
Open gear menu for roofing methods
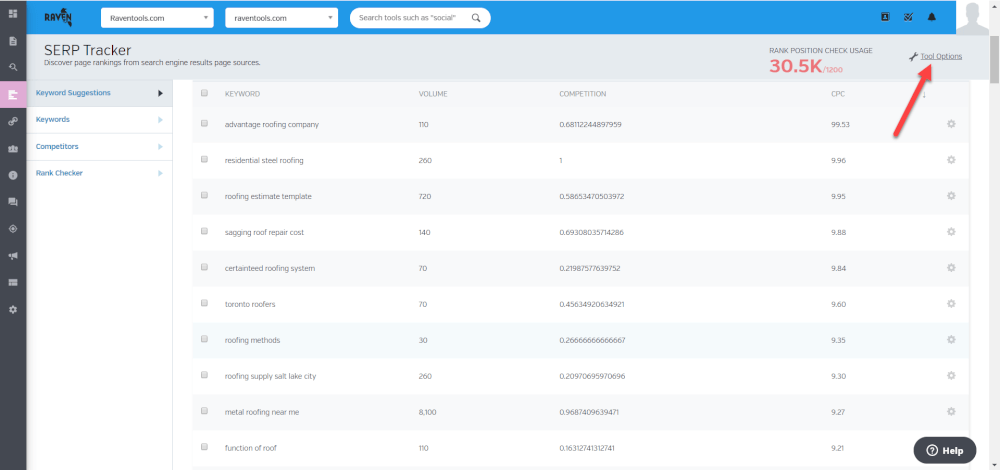[951, 340]
